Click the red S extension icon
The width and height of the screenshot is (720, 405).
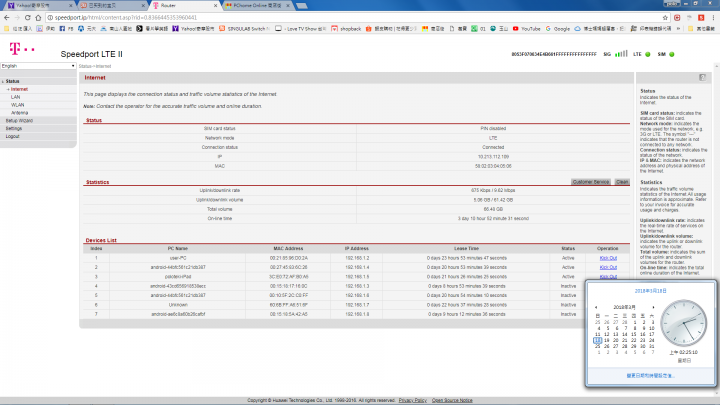coord(701,17)
